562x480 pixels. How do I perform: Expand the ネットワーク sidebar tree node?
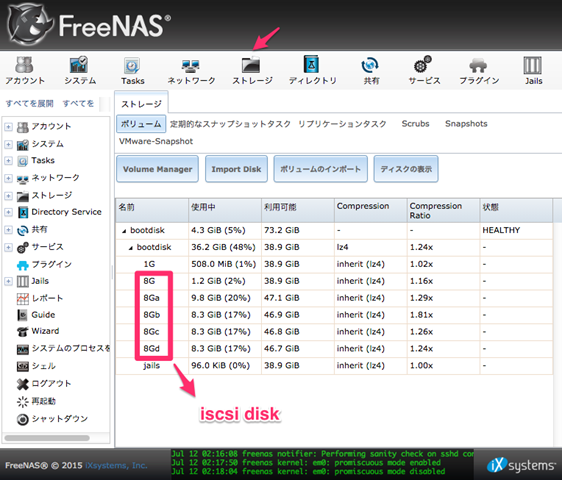pos(8,178)
